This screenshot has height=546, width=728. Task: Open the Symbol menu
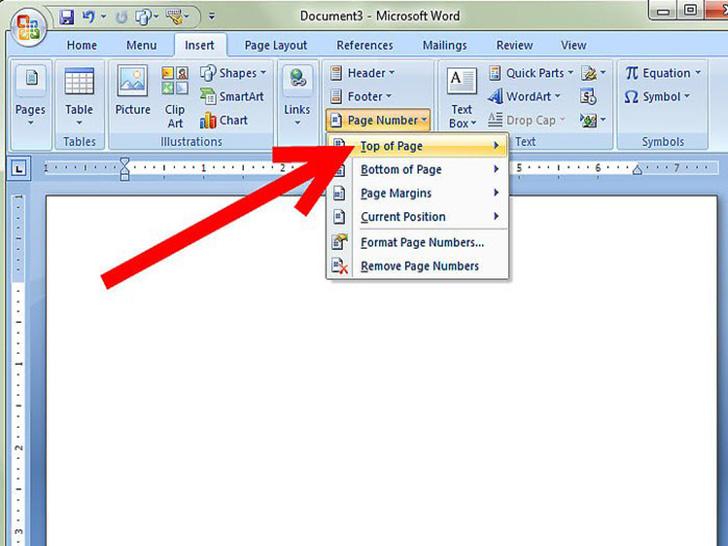click(x=657, y=97)
